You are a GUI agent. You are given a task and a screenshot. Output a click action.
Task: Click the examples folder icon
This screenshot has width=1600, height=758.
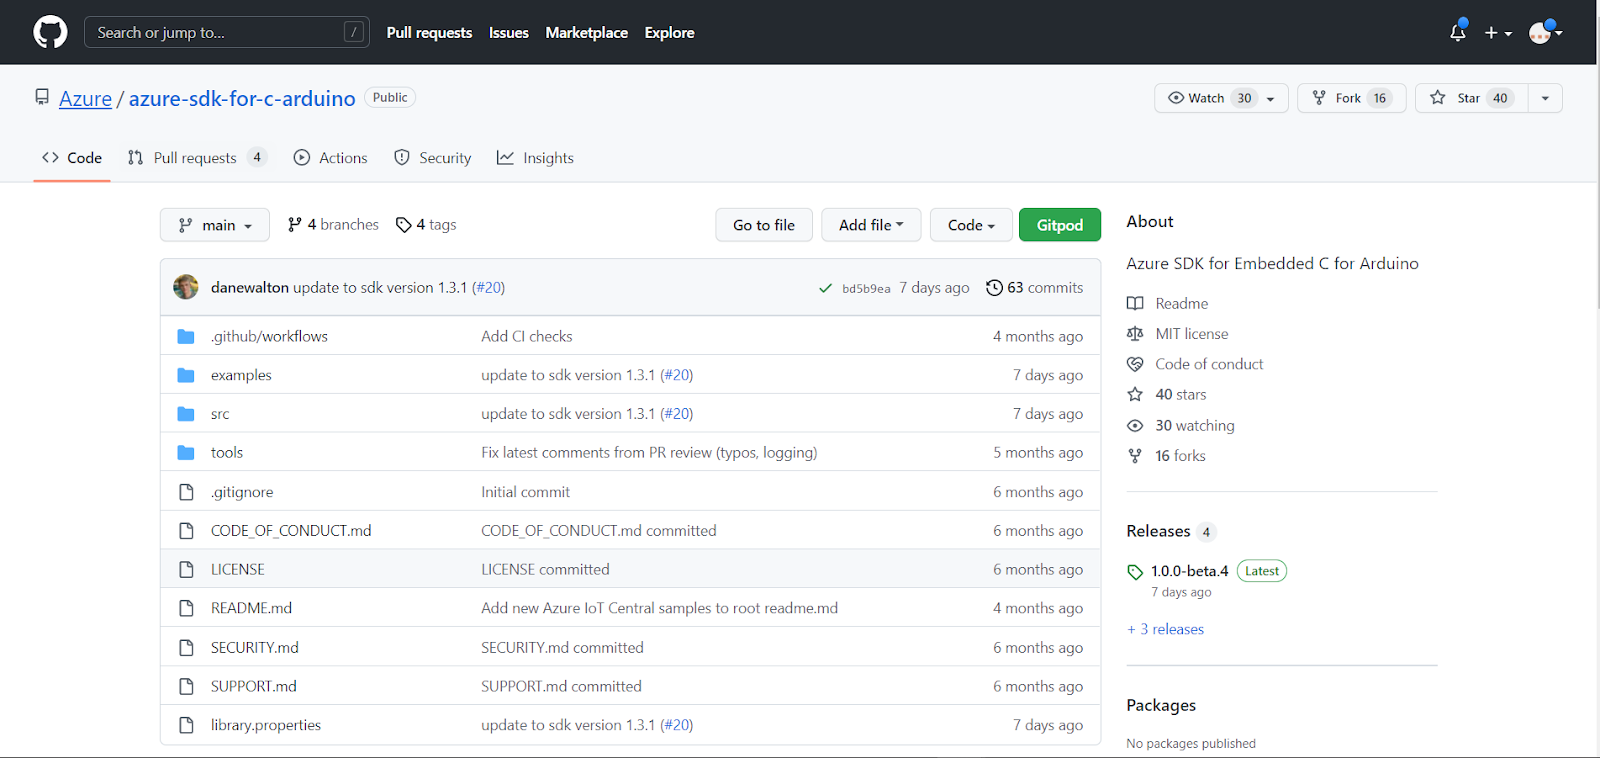186,376
